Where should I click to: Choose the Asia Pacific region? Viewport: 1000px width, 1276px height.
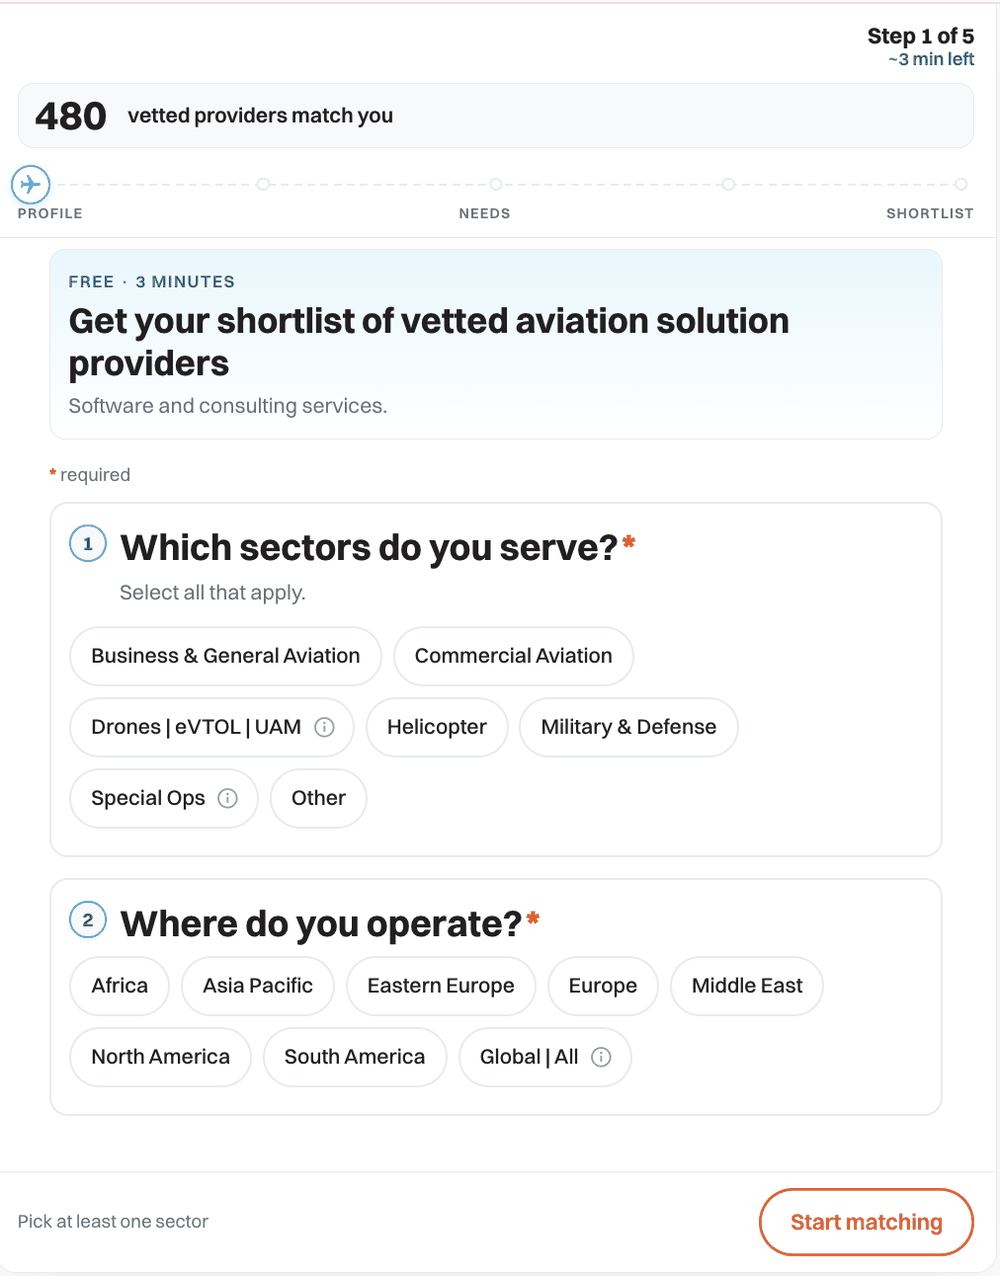coord(258,986)
